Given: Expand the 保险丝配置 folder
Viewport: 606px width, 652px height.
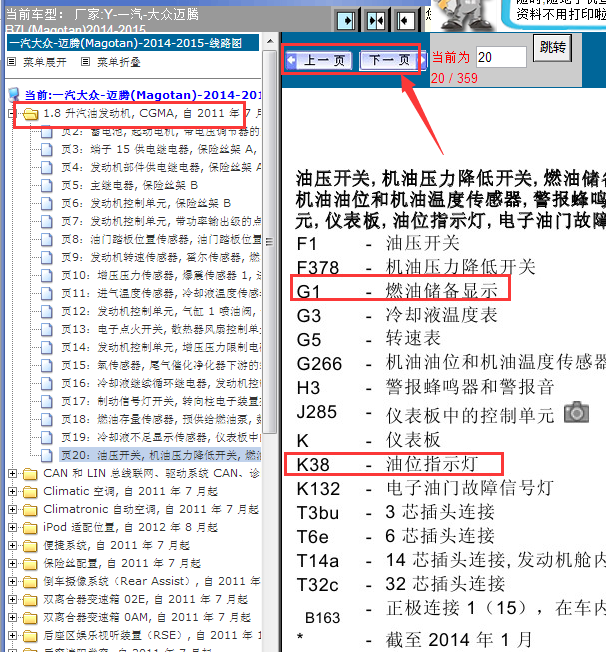Looking at the screenshot, I should 12,563.
